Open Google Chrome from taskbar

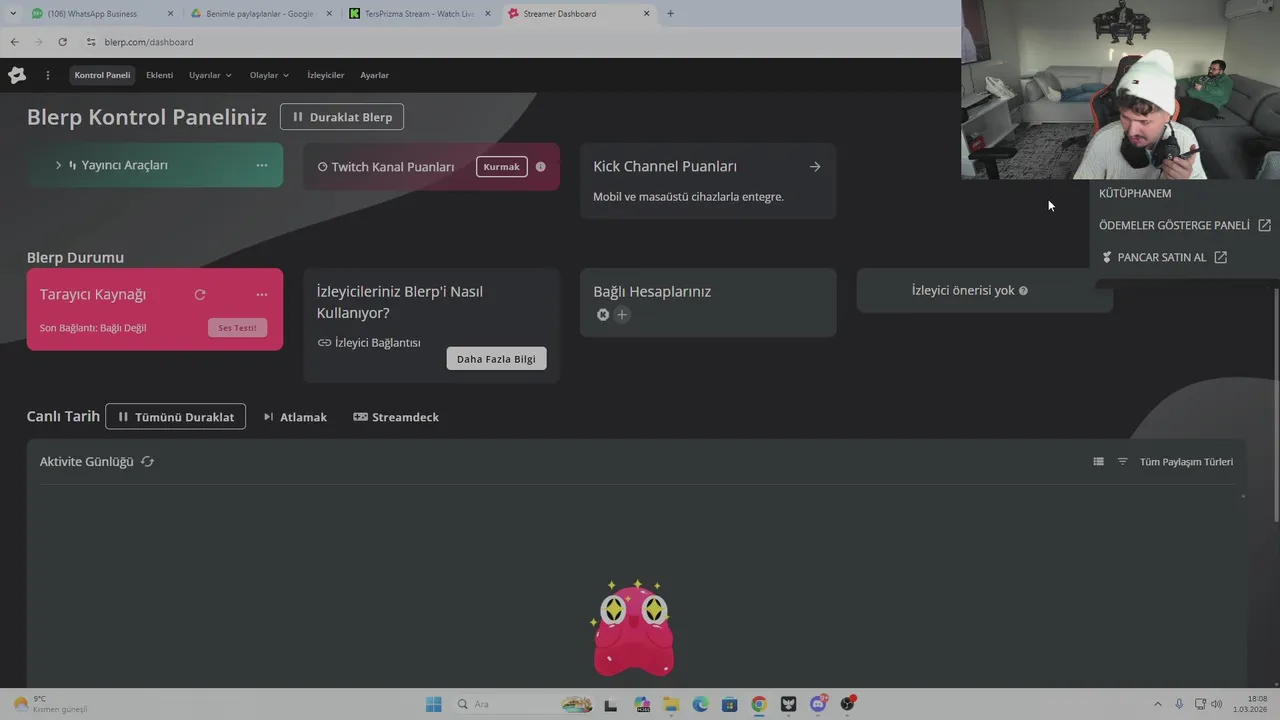click(x=759, y=704)
